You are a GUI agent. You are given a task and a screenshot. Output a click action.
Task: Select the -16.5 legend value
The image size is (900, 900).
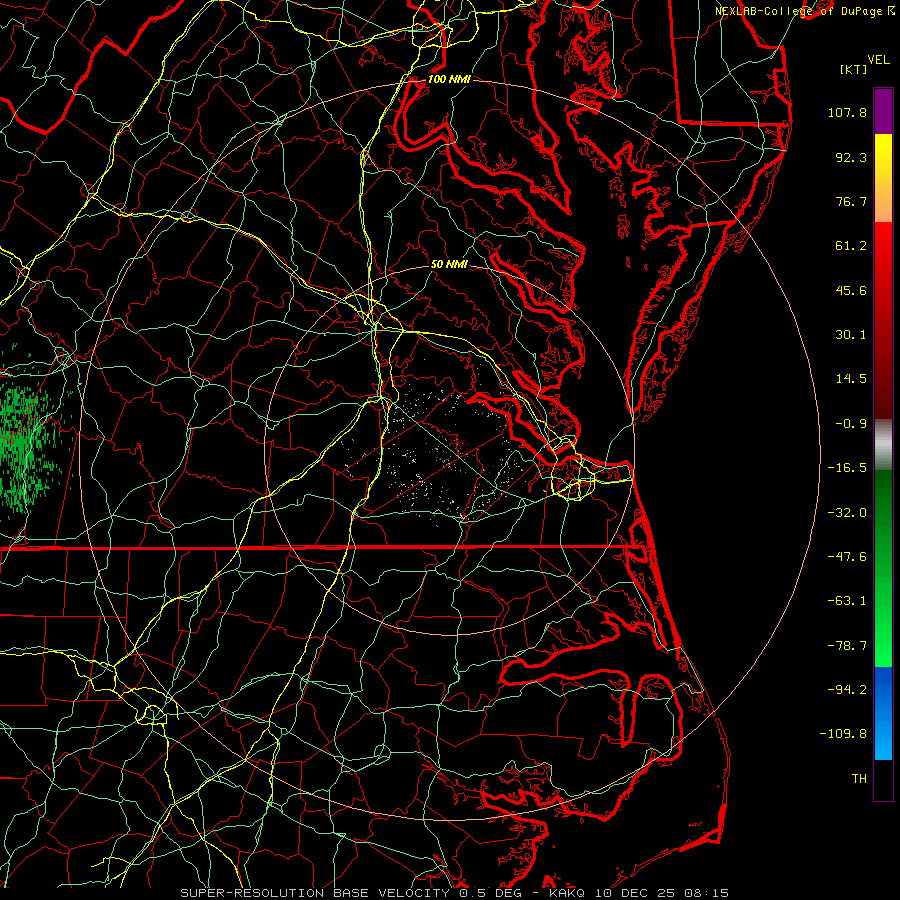click(847, 468)
